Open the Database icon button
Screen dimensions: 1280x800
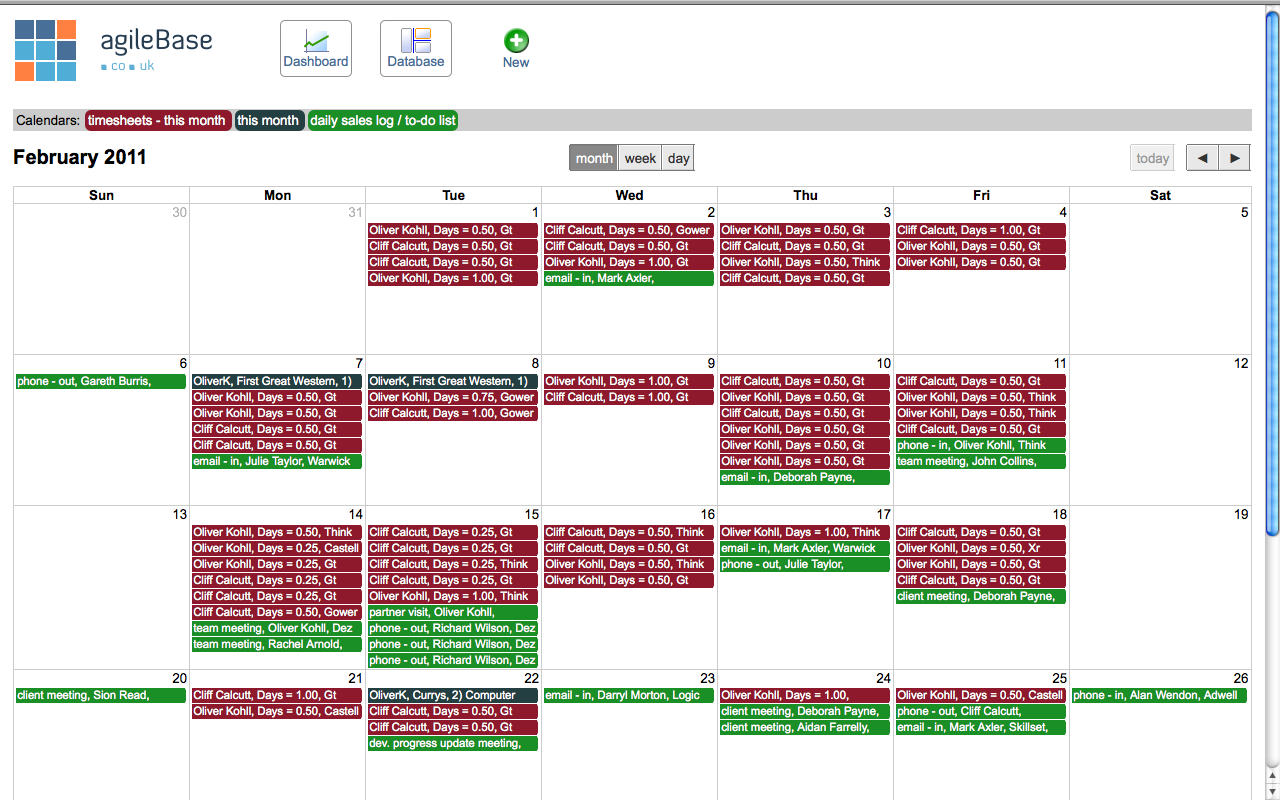click(x=416, y=48)
